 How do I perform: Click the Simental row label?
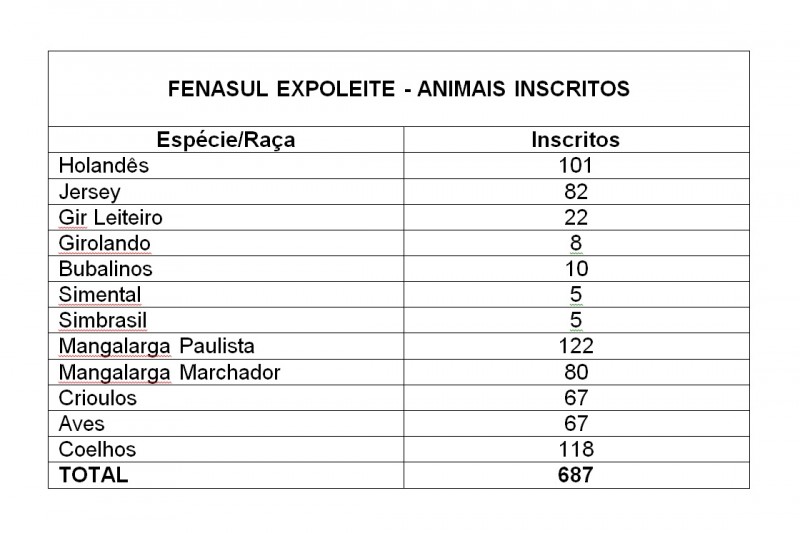point(99,295)
